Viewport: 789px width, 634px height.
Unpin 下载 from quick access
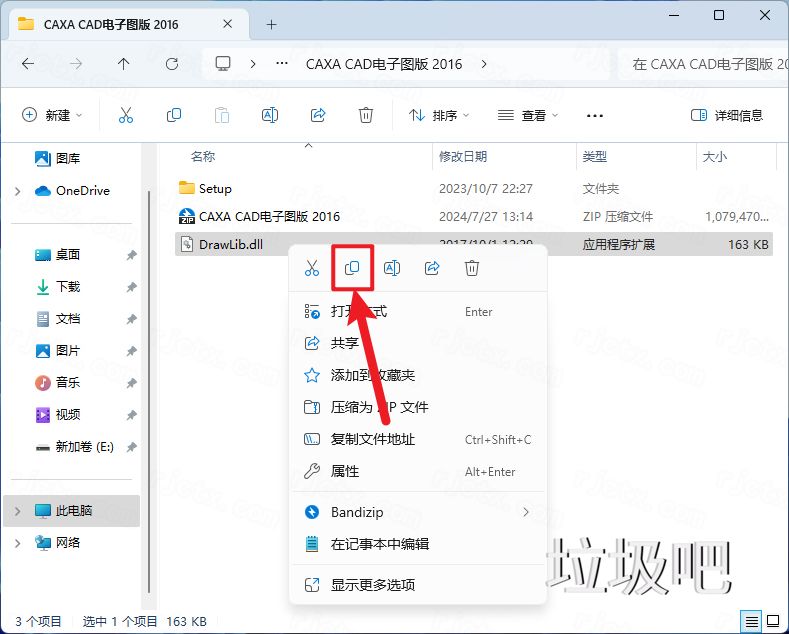[x=131, y=287]
